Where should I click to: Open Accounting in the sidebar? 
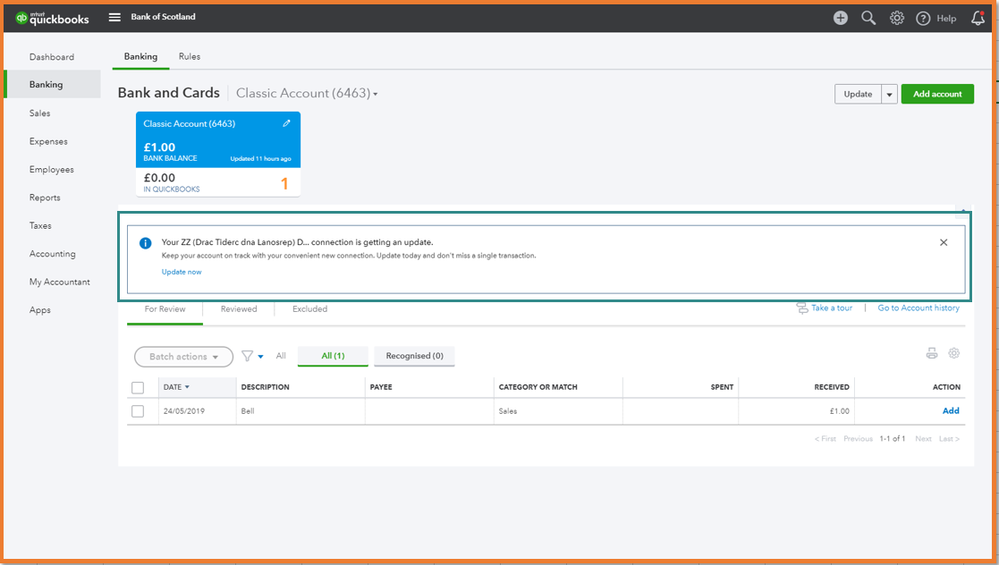coord(52,254)
